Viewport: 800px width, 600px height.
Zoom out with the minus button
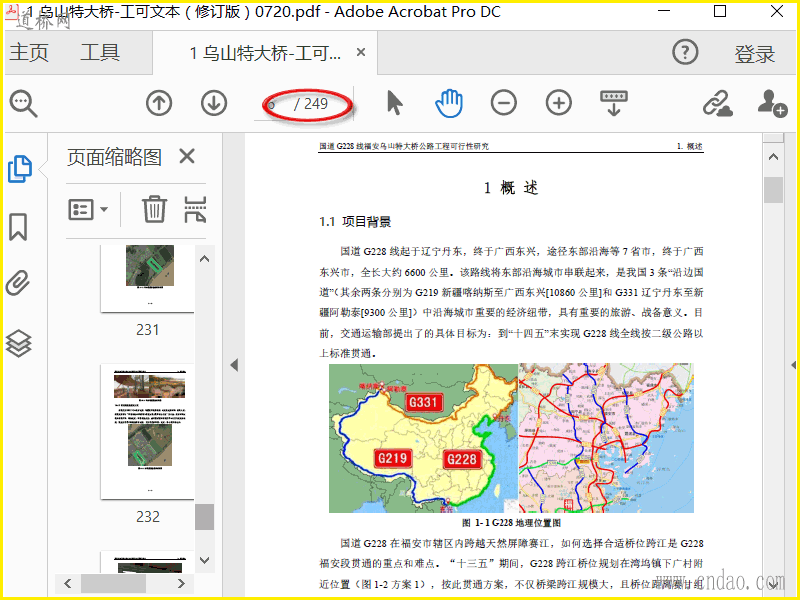tap(504, 103)
